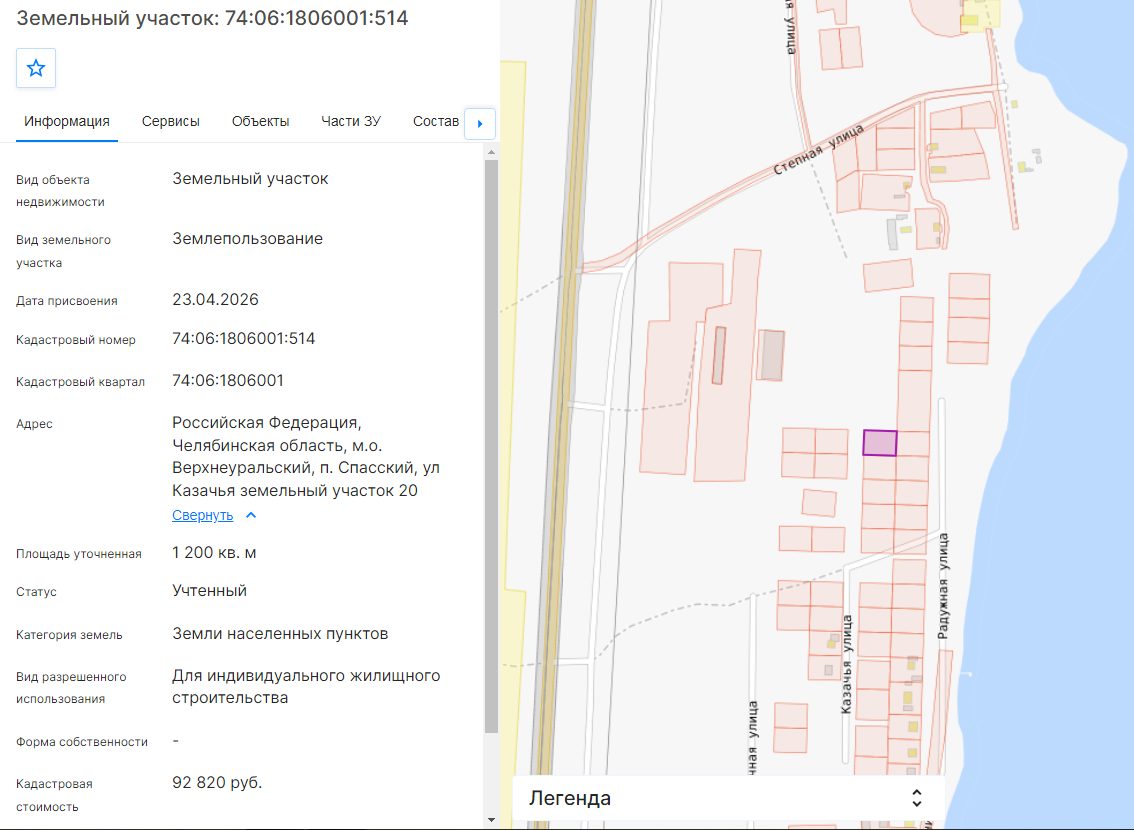Click the Легенда up-down arrows icon
Screen dimensions: 1134x830
click(x=916, y=798)
